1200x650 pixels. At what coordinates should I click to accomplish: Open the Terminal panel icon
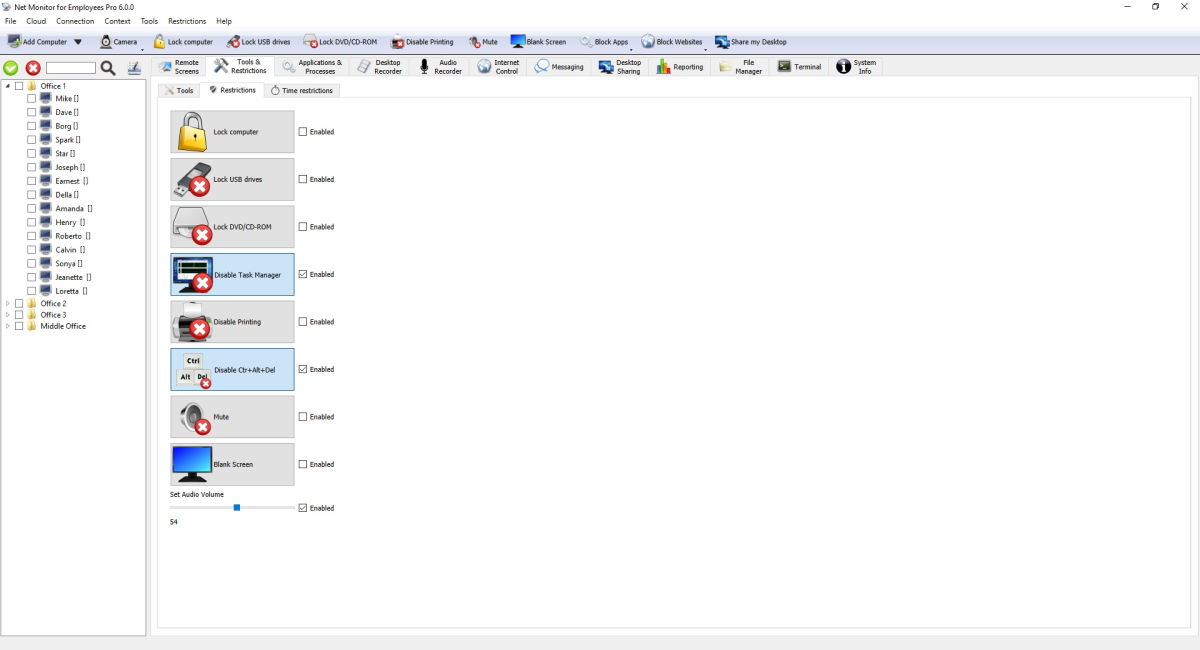(785, 67)
